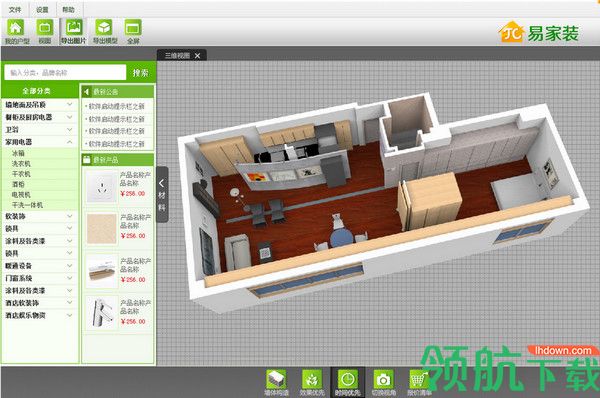Viewport: 600px width, 398px height.
Task: Open the chrome faucet product thumbnail
Action: 102,313
